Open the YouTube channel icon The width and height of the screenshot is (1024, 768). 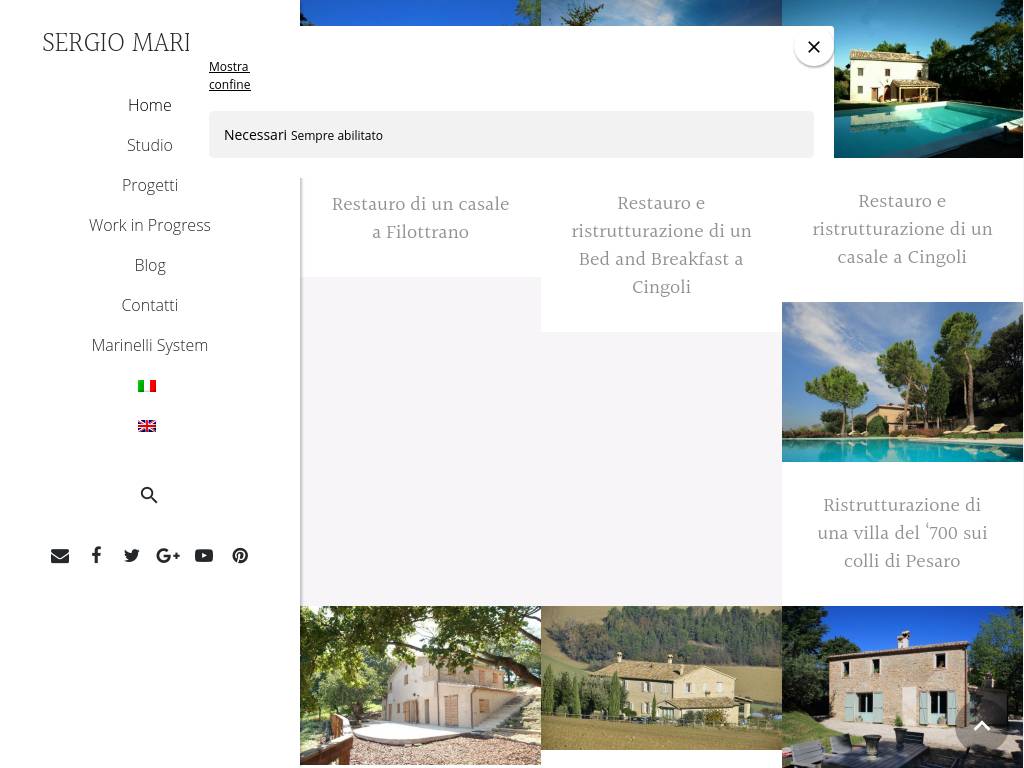(204, 556)
